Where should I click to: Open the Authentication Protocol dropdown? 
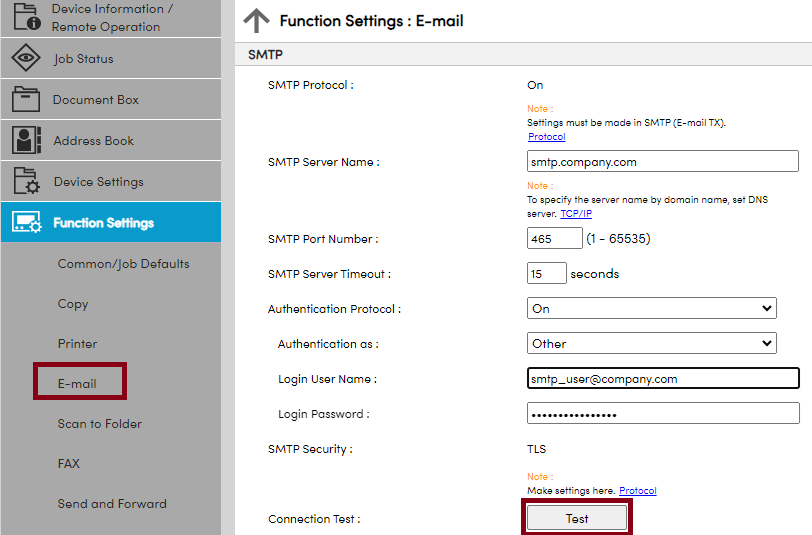click(651, 309)
